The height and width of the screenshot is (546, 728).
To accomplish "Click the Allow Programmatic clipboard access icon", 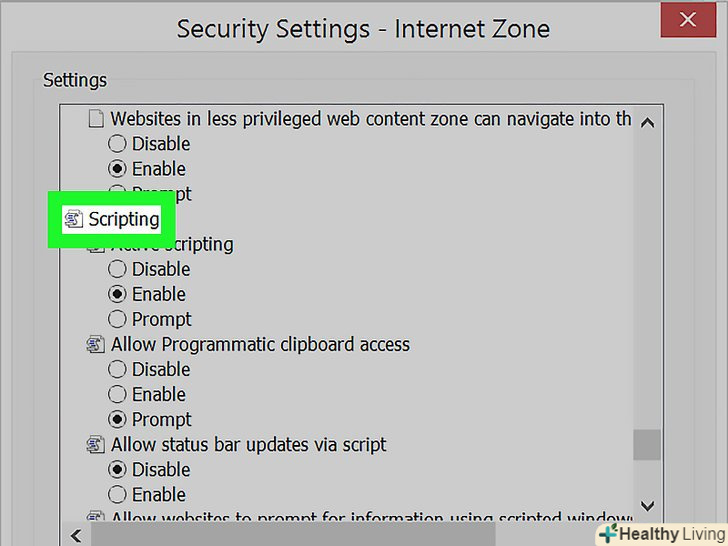I will [x=96, y=345].
